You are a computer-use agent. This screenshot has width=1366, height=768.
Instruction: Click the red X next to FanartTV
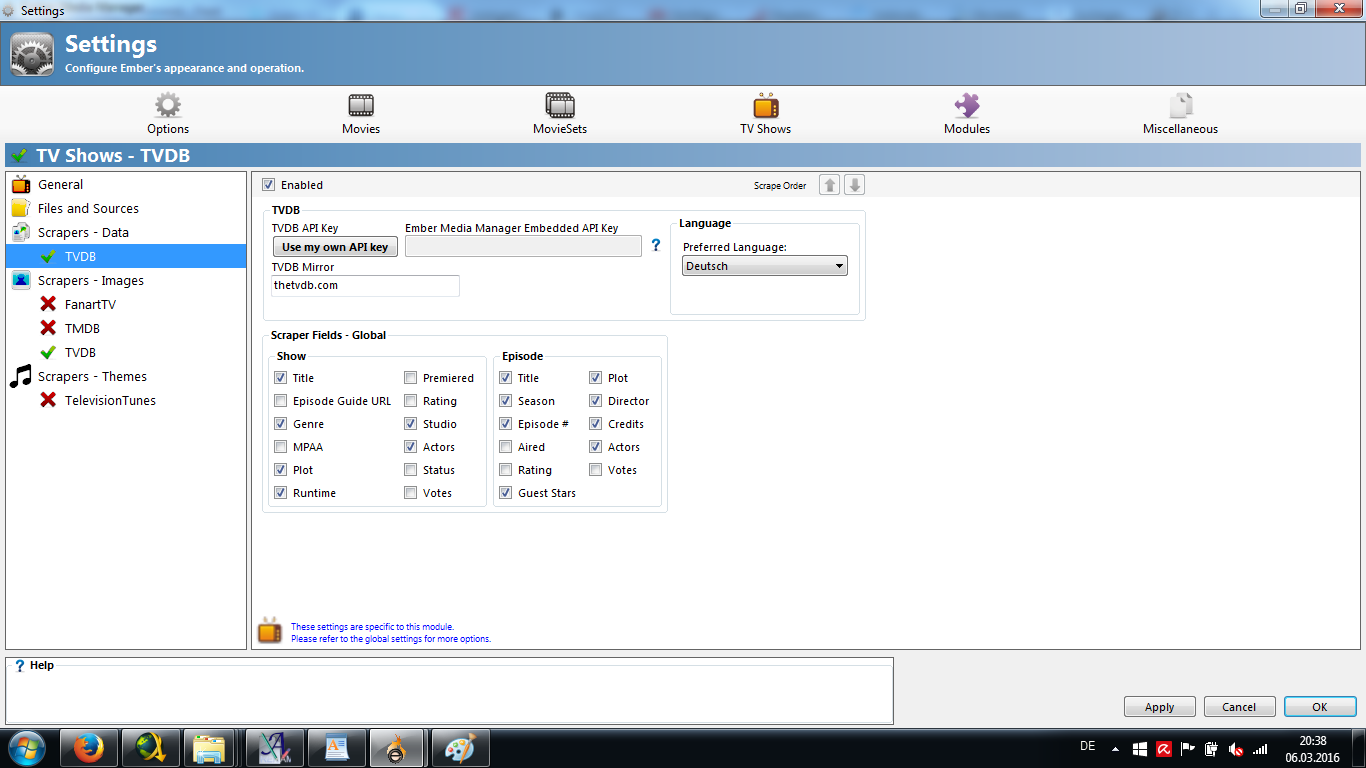click(48, 304)
